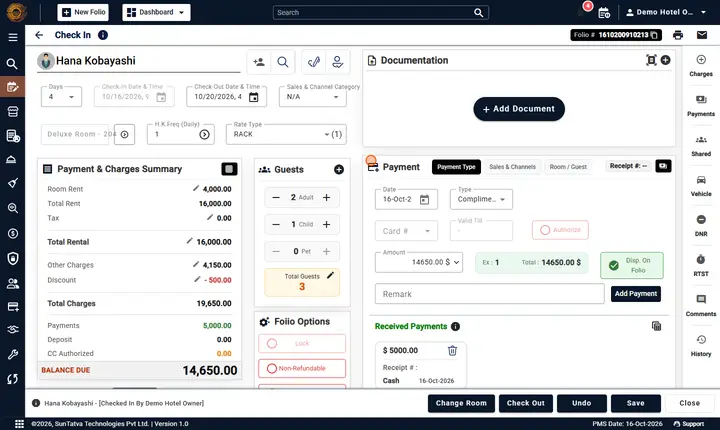720x430 pixels.
Task: Switch to the Sales & Channels tab
Action: tap(512, 167)
